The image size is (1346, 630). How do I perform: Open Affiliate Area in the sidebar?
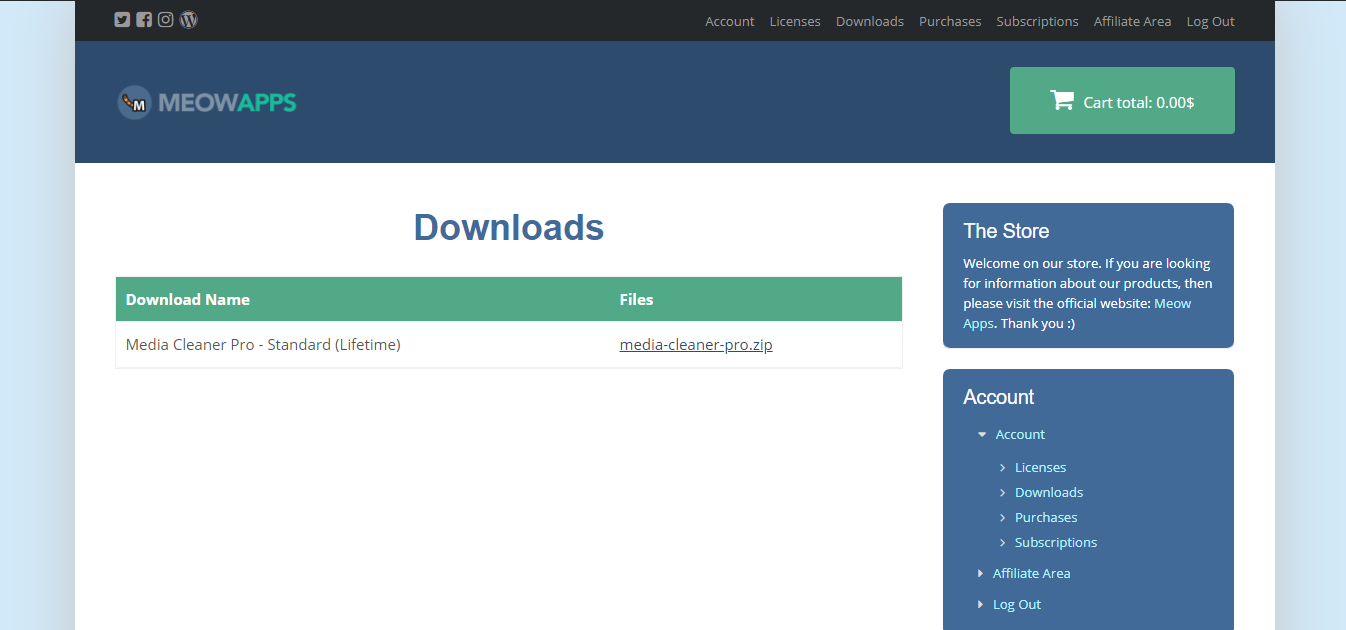1031,573
